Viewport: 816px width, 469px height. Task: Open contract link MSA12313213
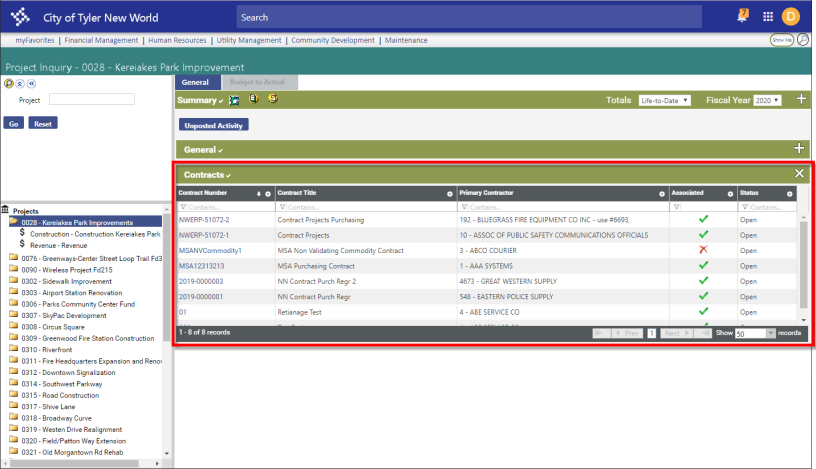click(x=201, y=266)
